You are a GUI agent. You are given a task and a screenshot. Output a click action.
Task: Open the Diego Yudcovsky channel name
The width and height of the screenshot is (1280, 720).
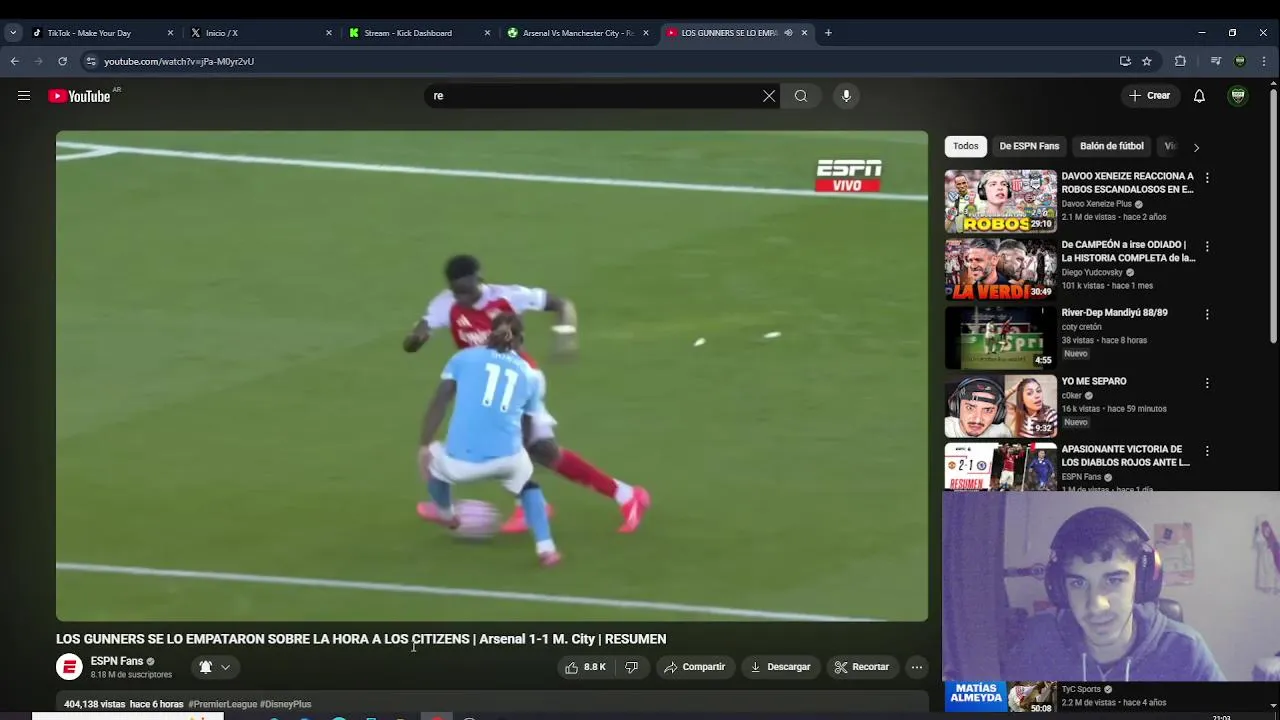(1092, 272)
